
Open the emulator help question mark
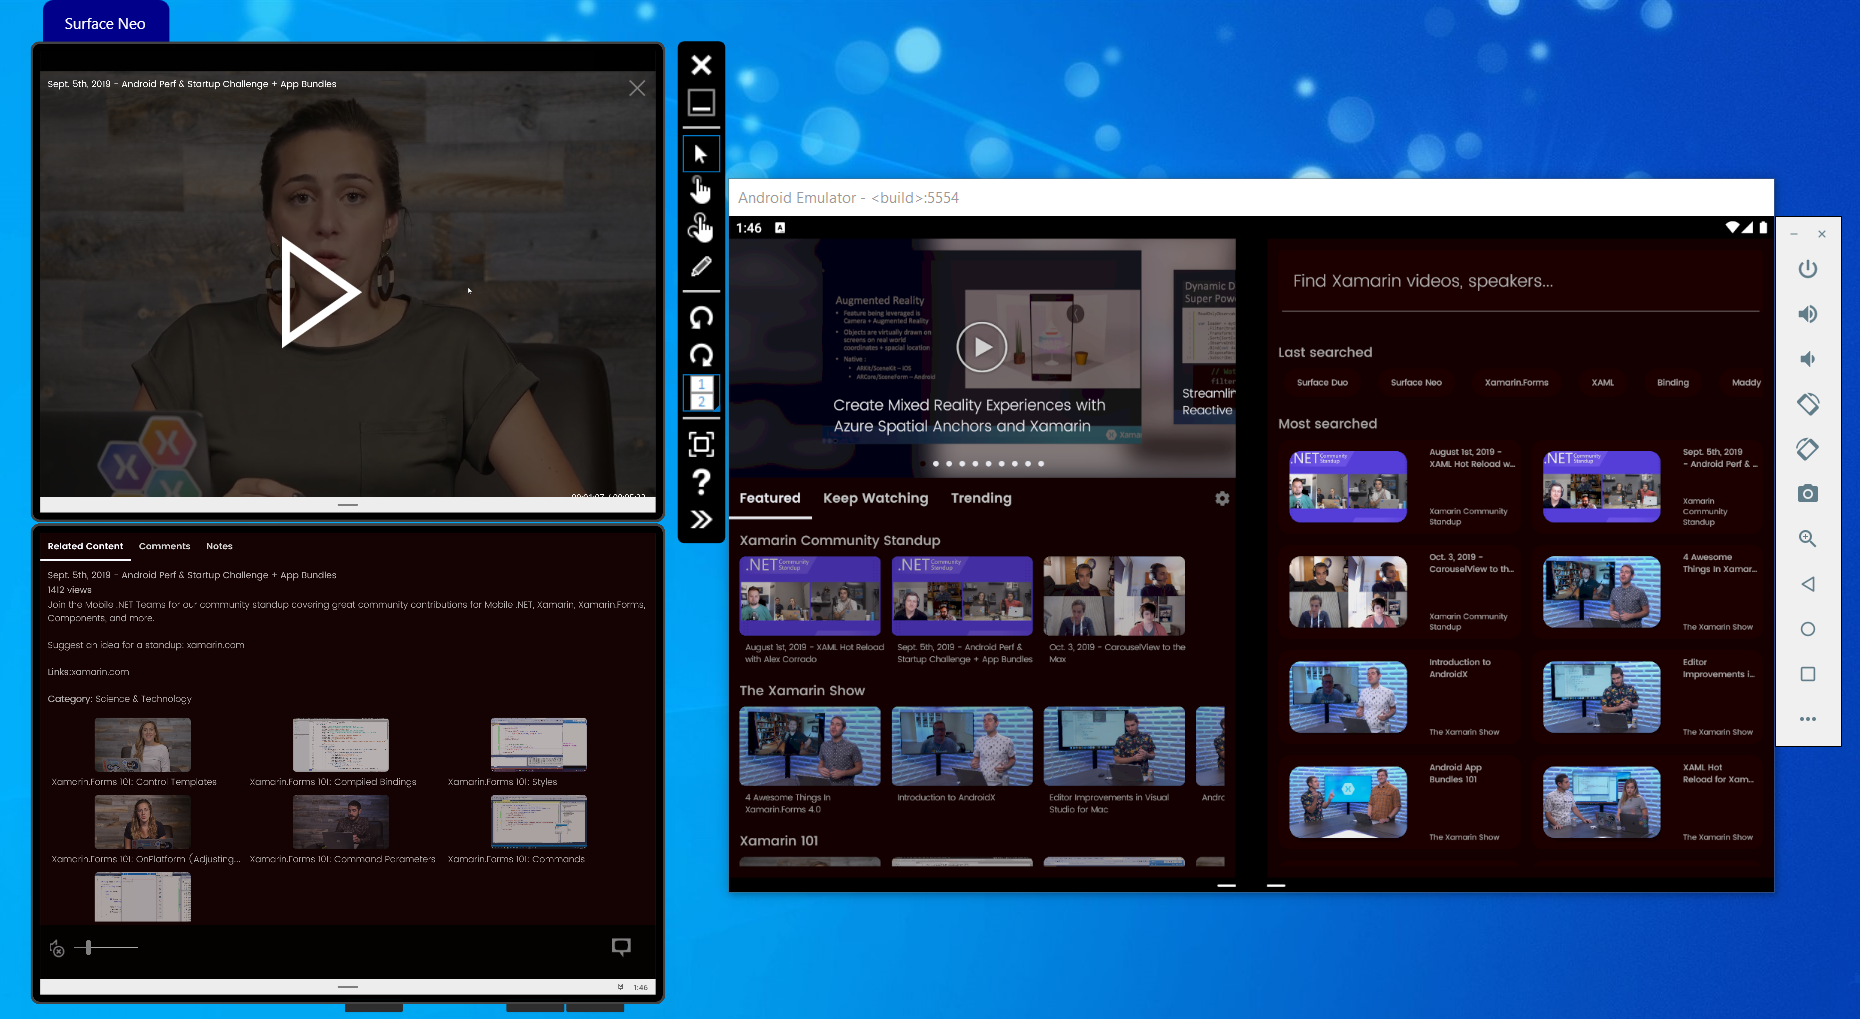(x=701, y=482)
